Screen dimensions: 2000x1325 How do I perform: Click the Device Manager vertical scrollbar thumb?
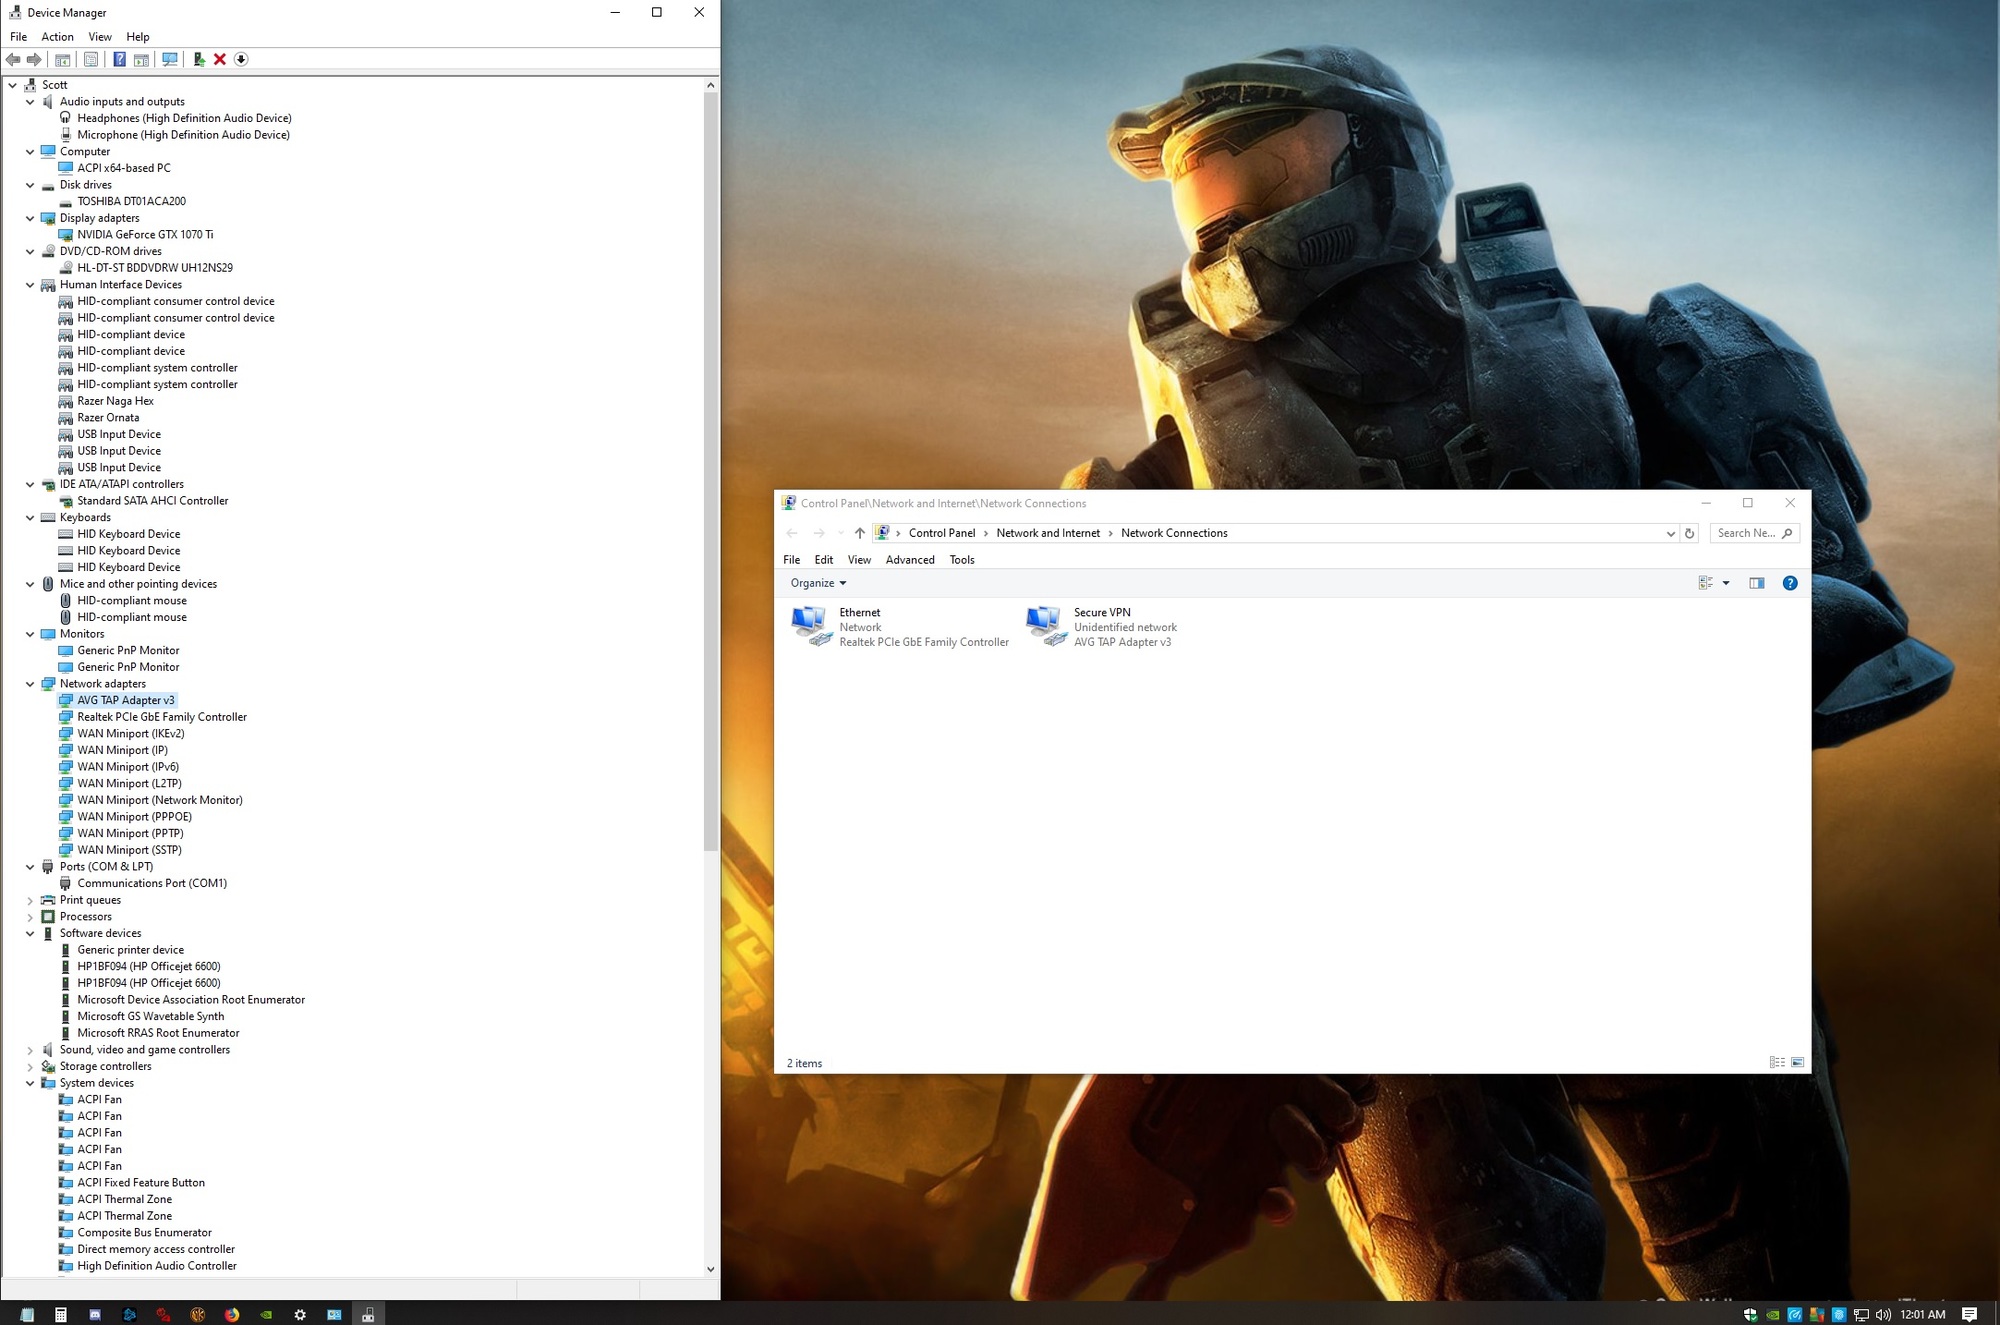click(x=711, y=472)
